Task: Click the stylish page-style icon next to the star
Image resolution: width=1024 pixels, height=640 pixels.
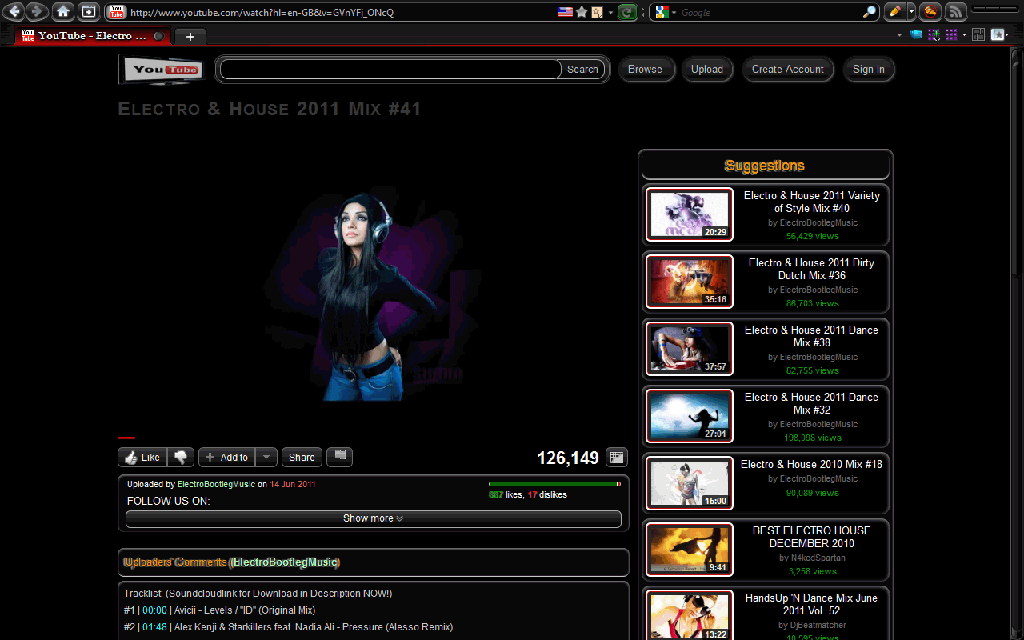Action: [597, 12]
